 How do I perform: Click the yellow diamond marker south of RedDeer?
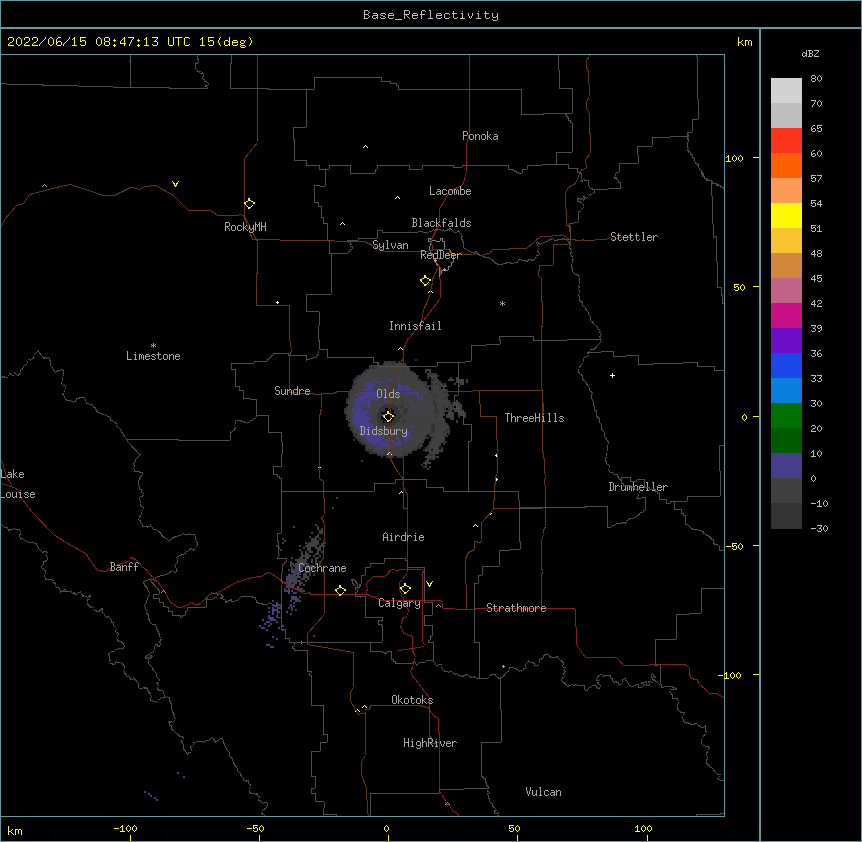426,281
